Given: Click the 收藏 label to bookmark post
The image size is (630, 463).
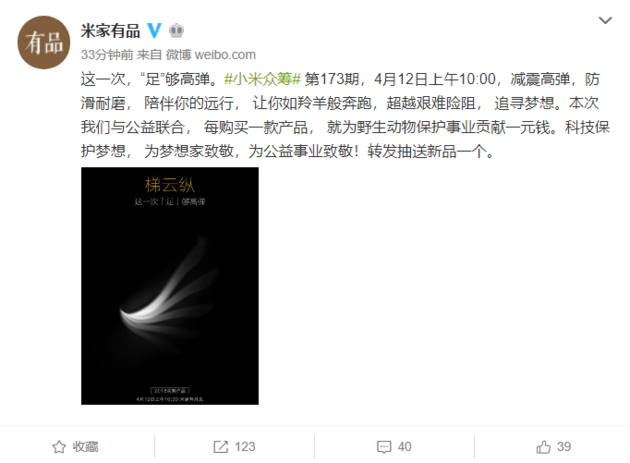Looking at the screenshot, I should [x=86, y=447].
